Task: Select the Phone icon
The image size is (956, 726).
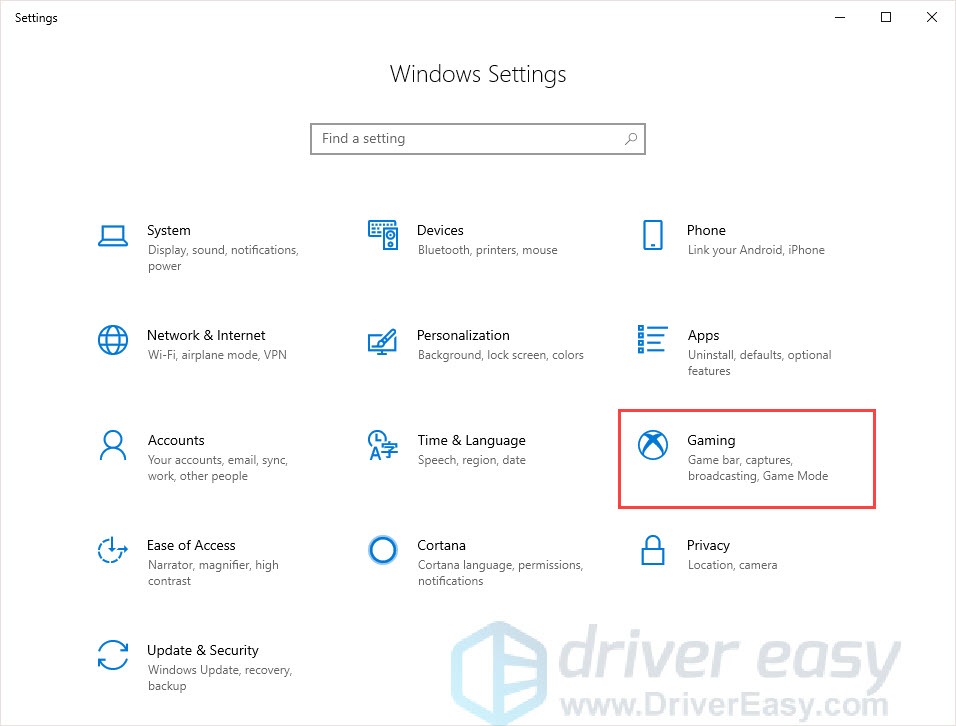Action: (652, 236)
